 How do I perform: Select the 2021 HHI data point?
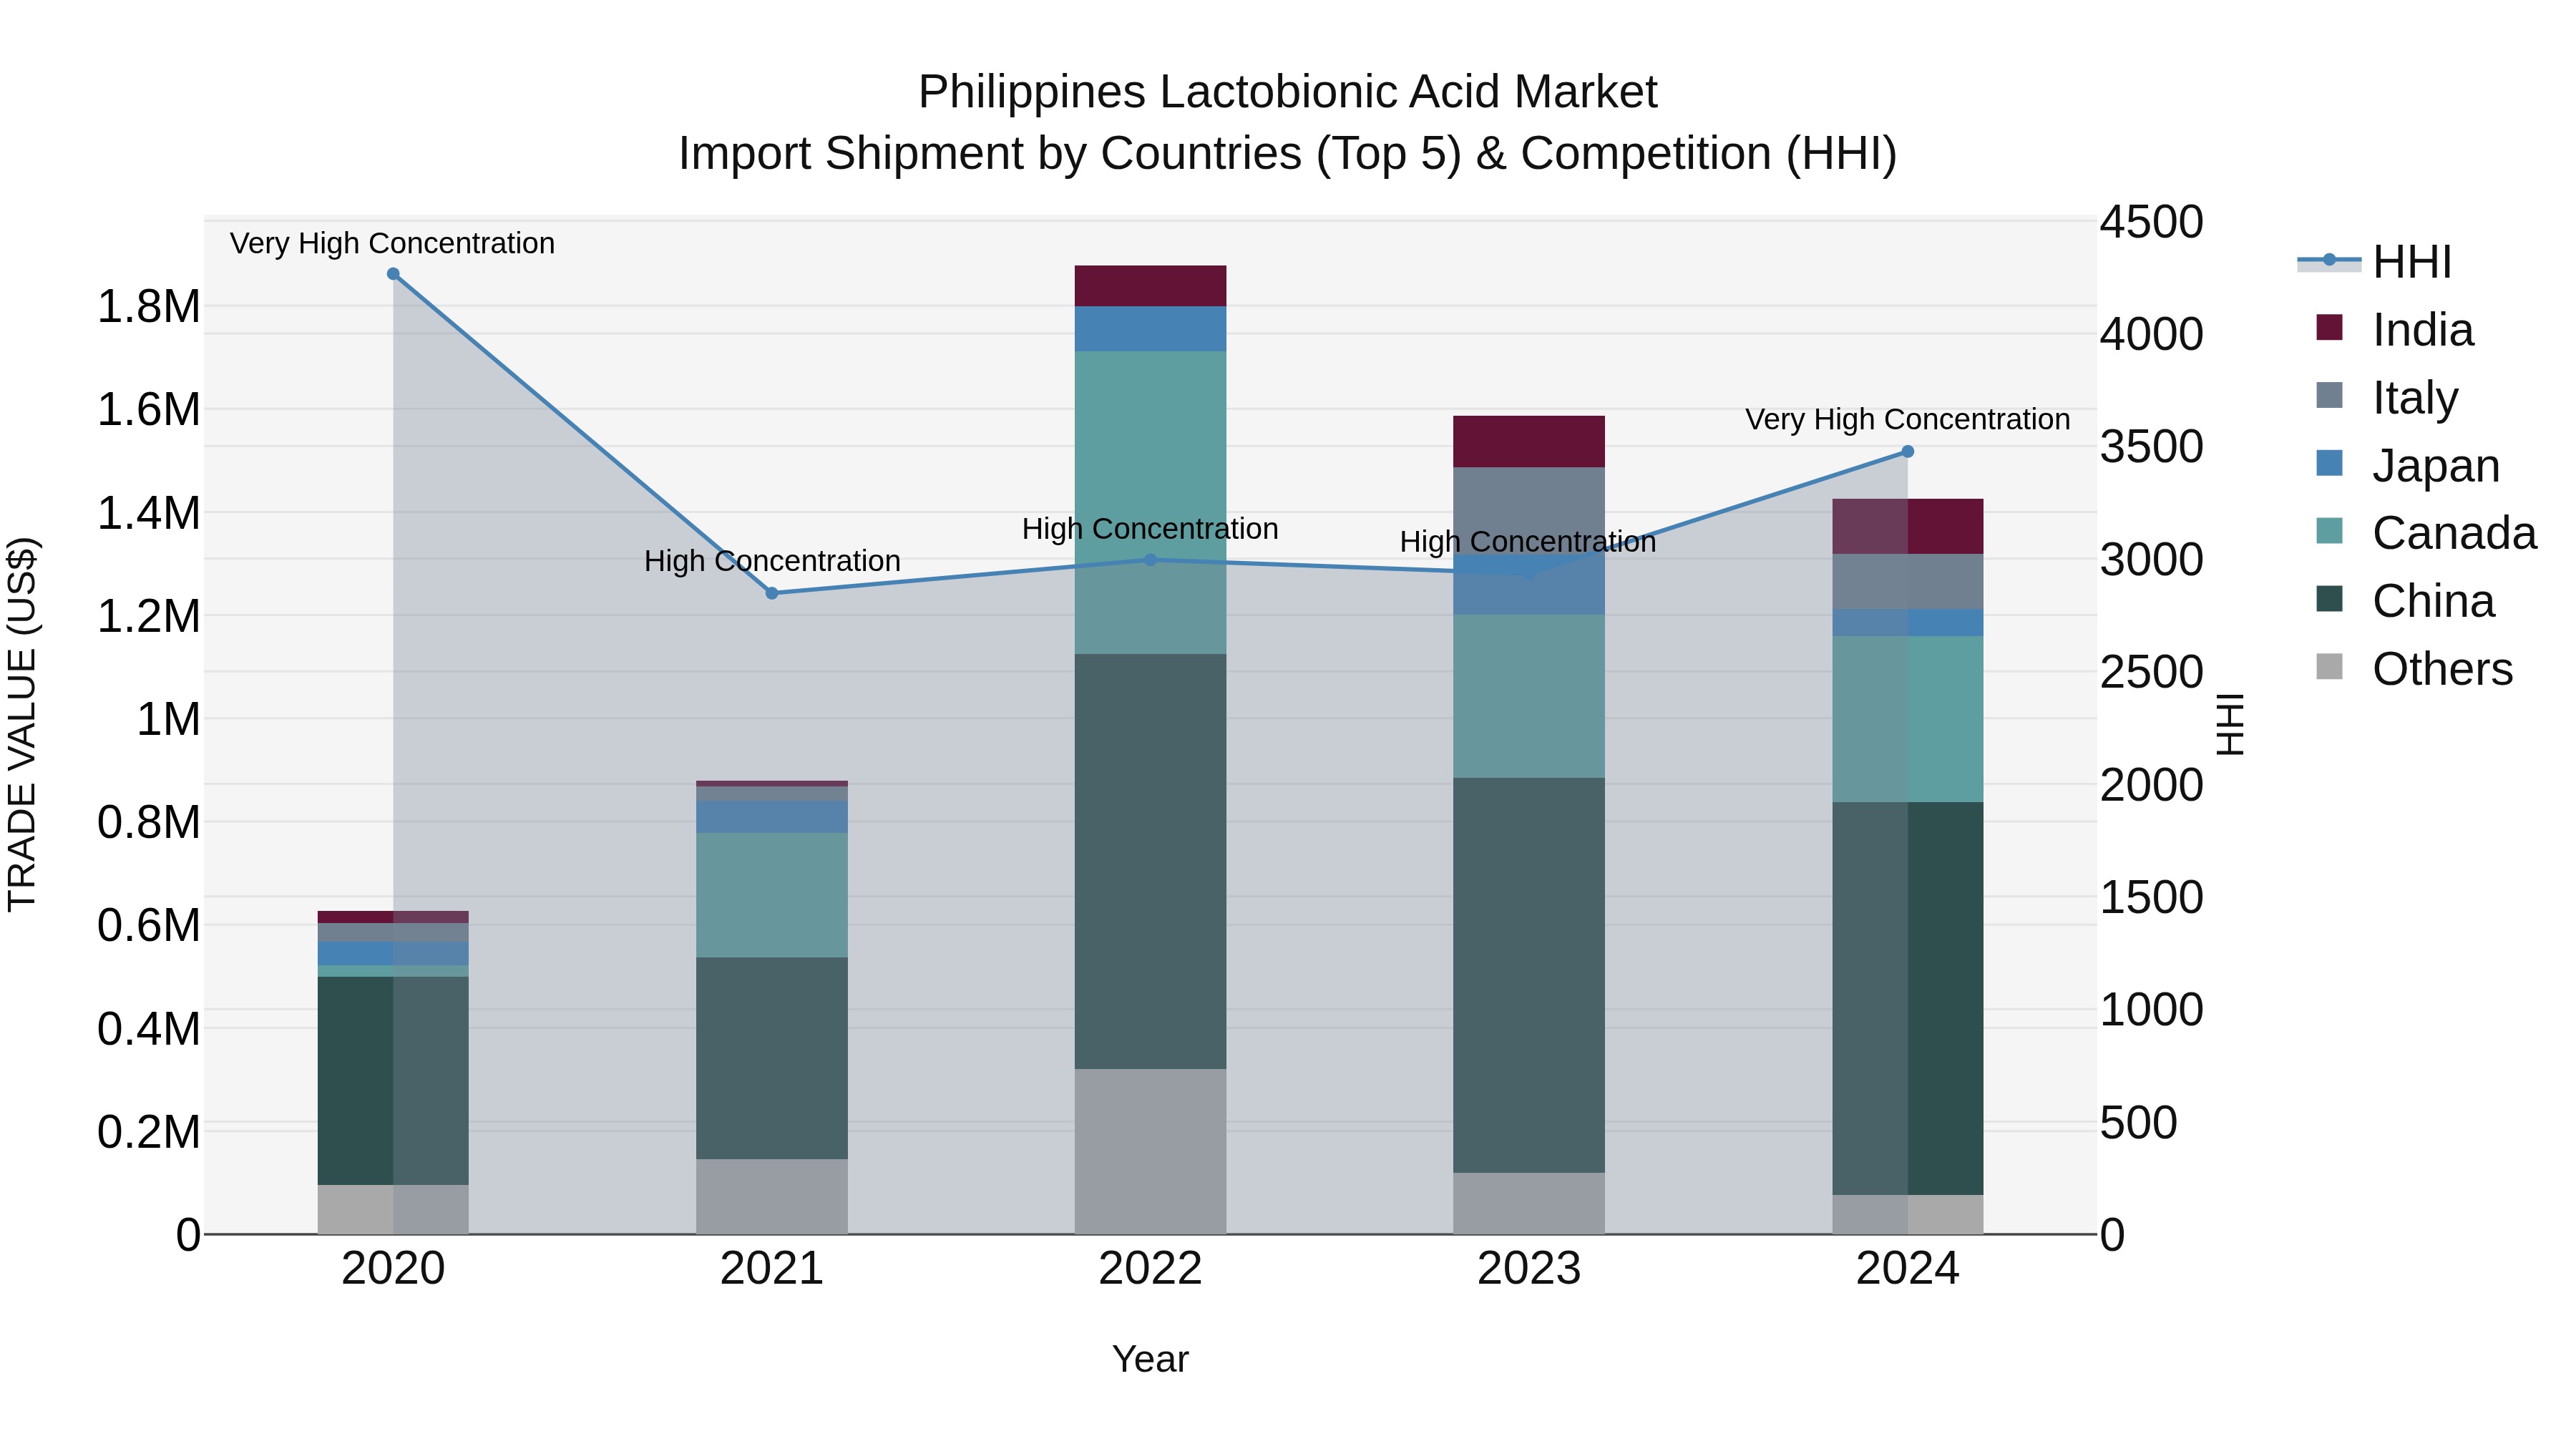(772, 593)
